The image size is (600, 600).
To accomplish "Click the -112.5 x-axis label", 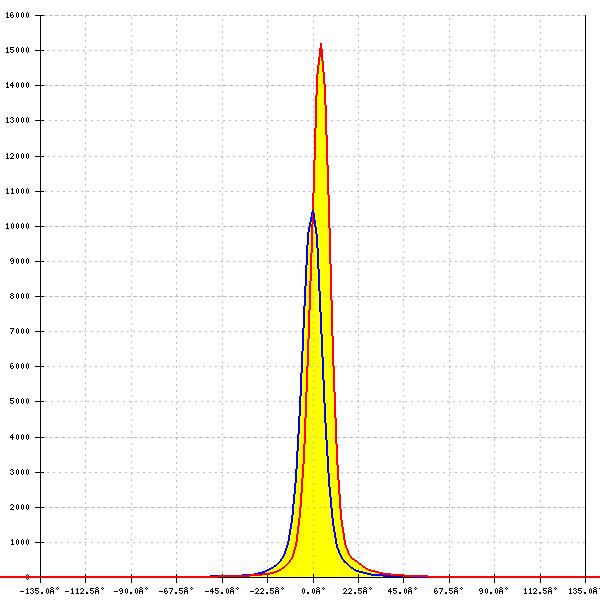I will point(84,591).
